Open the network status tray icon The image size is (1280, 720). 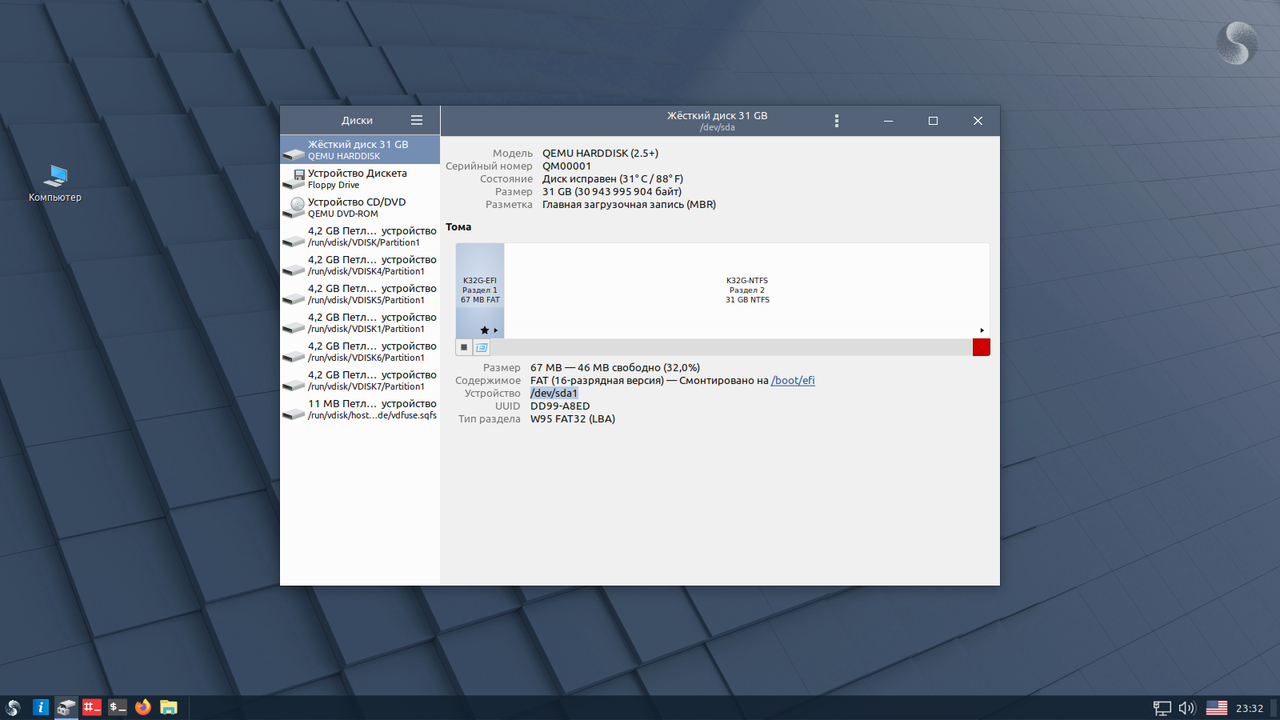point(1162,708)
